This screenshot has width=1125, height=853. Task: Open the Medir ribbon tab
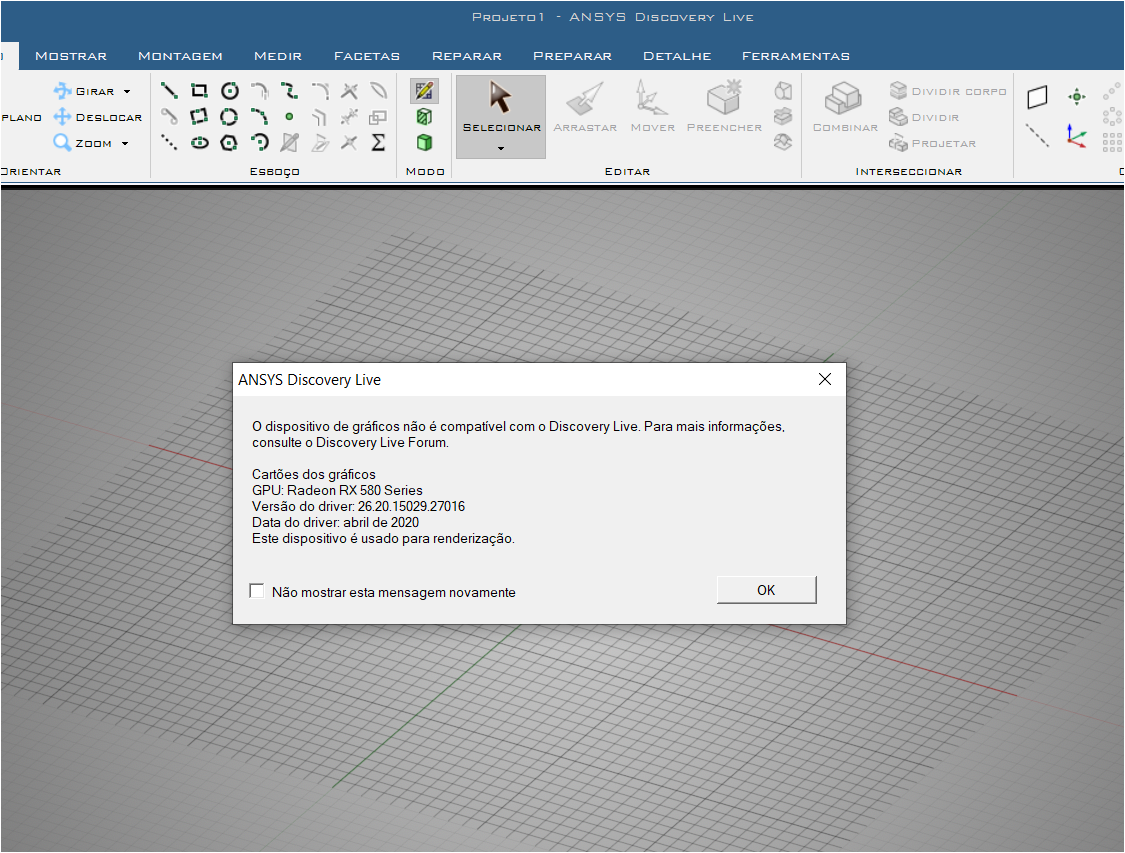point(278,56)
